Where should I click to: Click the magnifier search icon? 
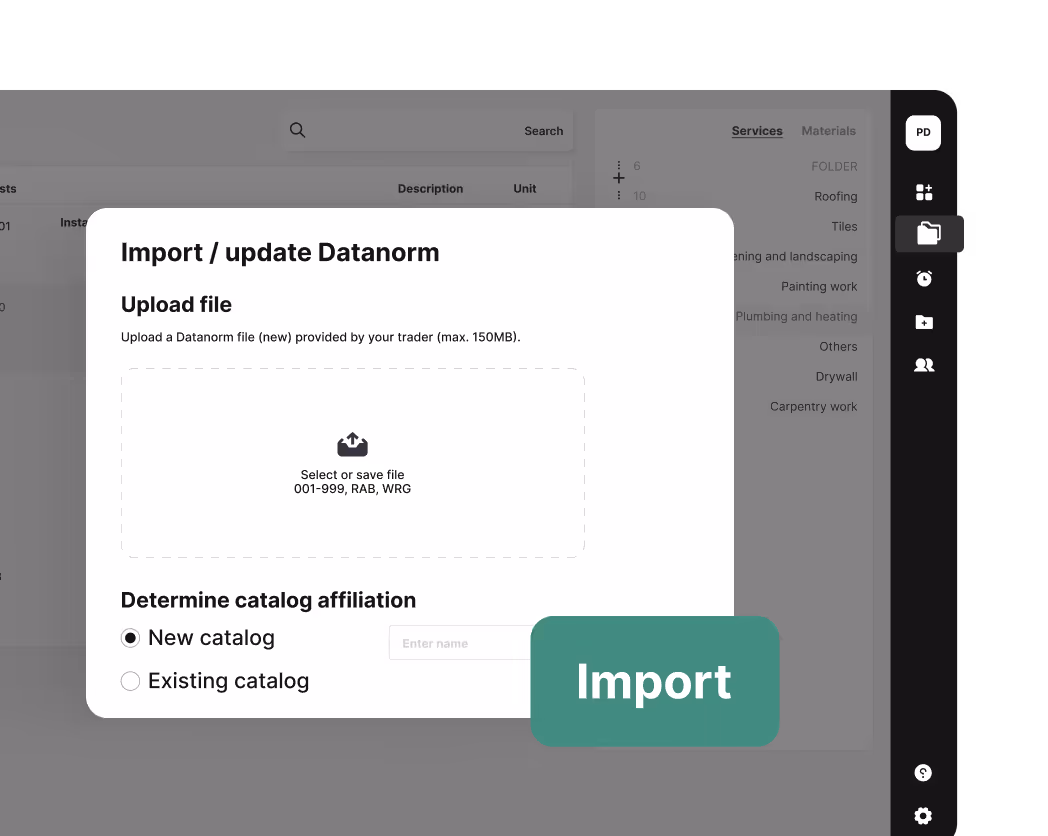tap(297, 130)
